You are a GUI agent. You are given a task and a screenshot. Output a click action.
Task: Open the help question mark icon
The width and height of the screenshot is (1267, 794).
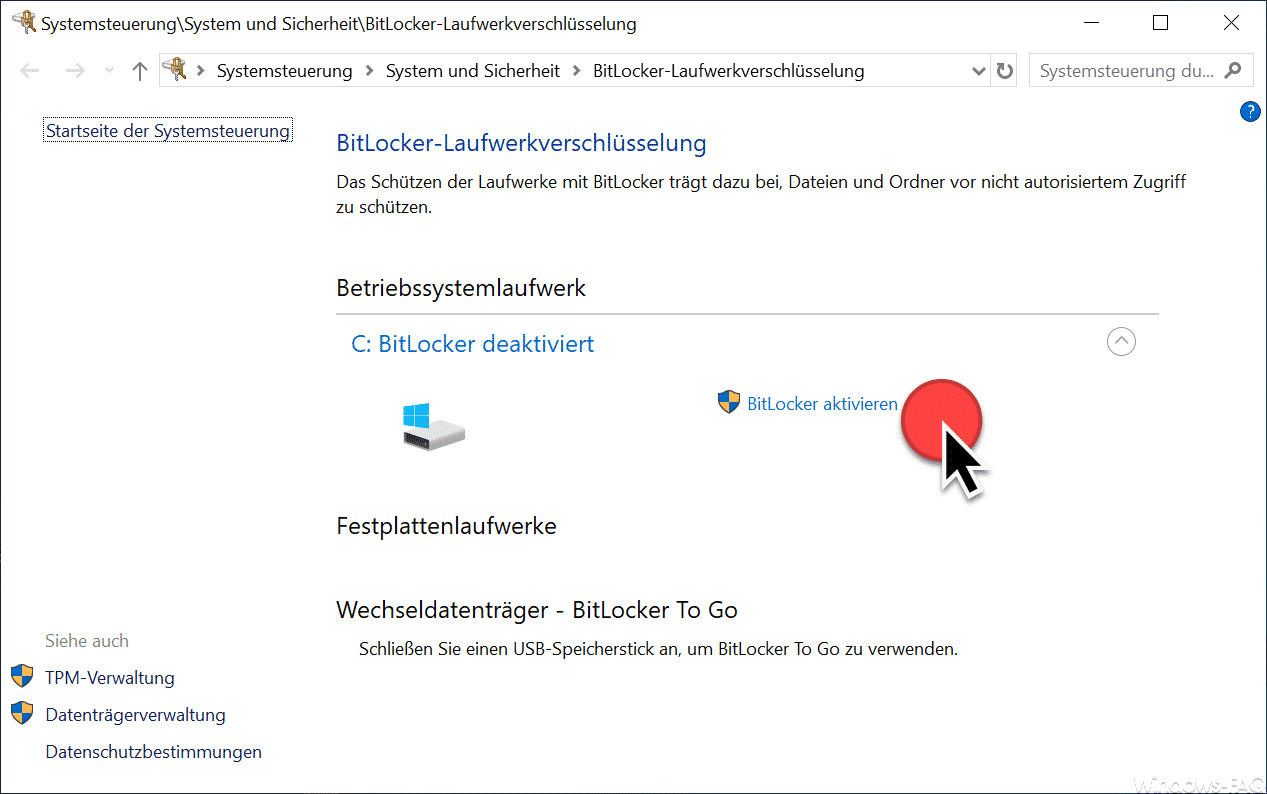[1249, 112]
